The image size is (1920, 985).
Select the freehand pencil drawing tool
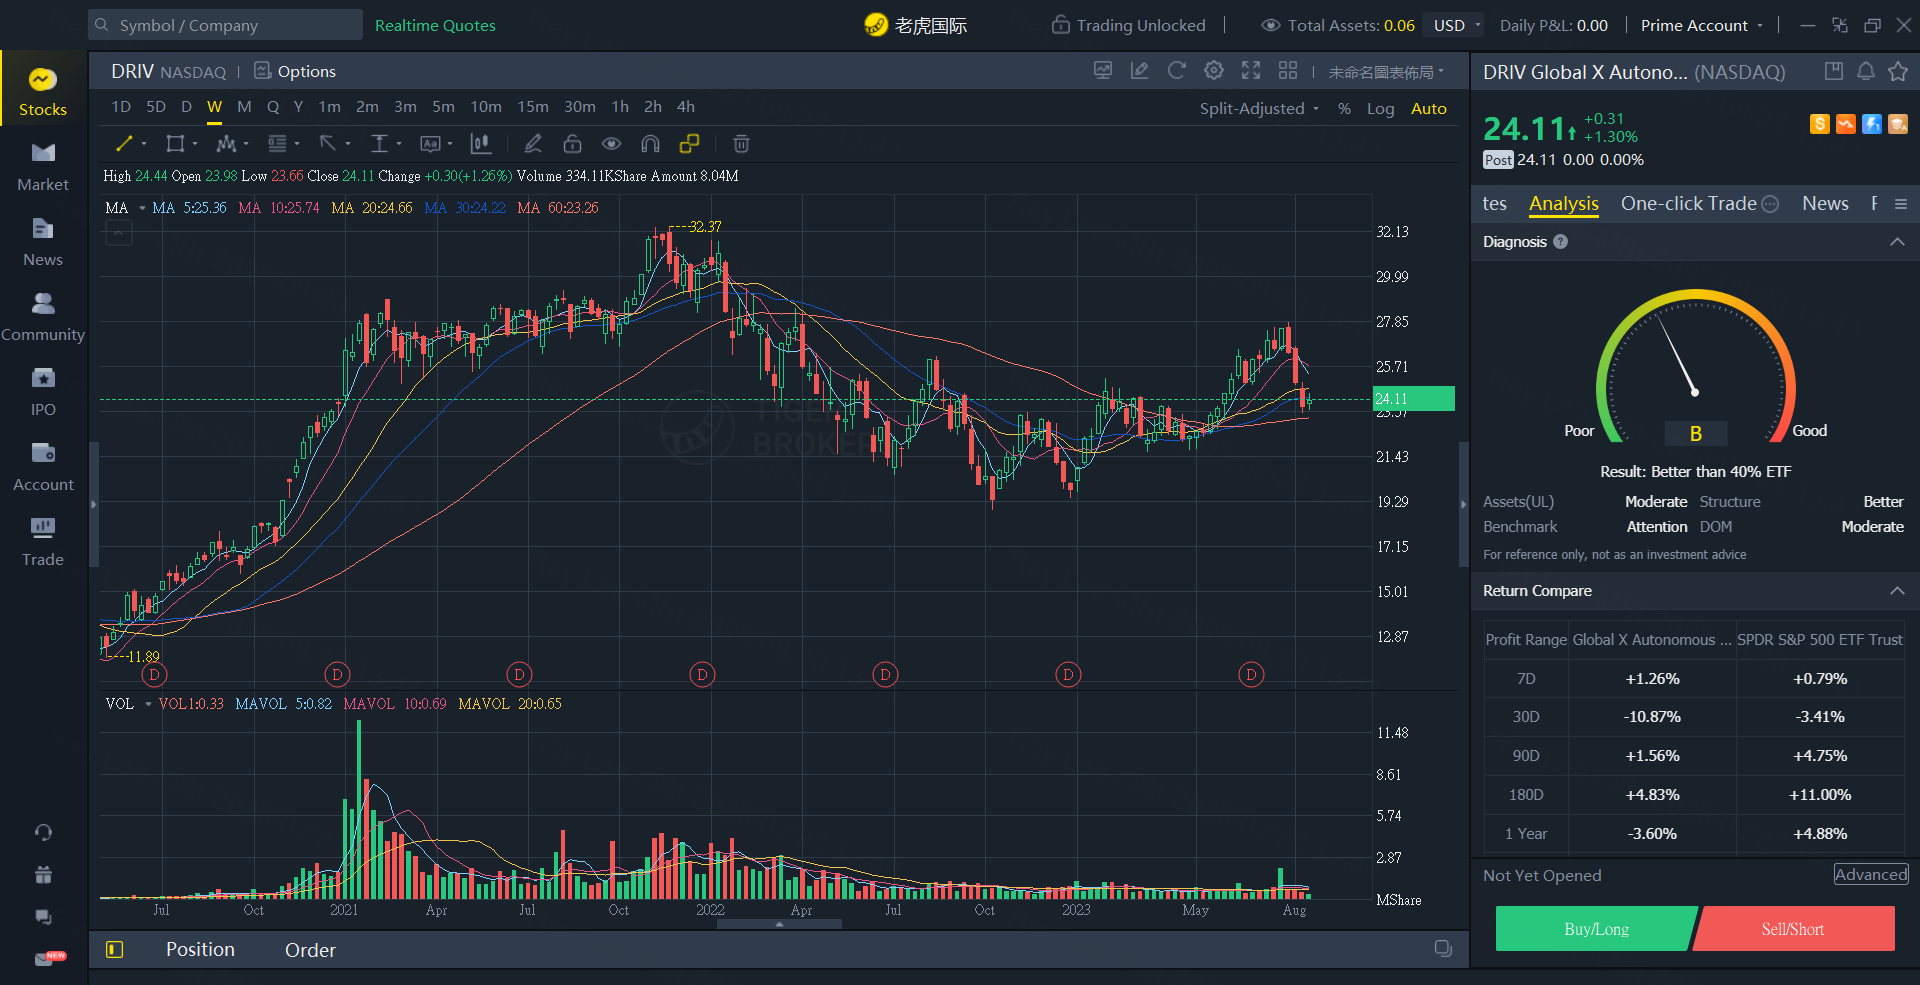tap(533, 144)
